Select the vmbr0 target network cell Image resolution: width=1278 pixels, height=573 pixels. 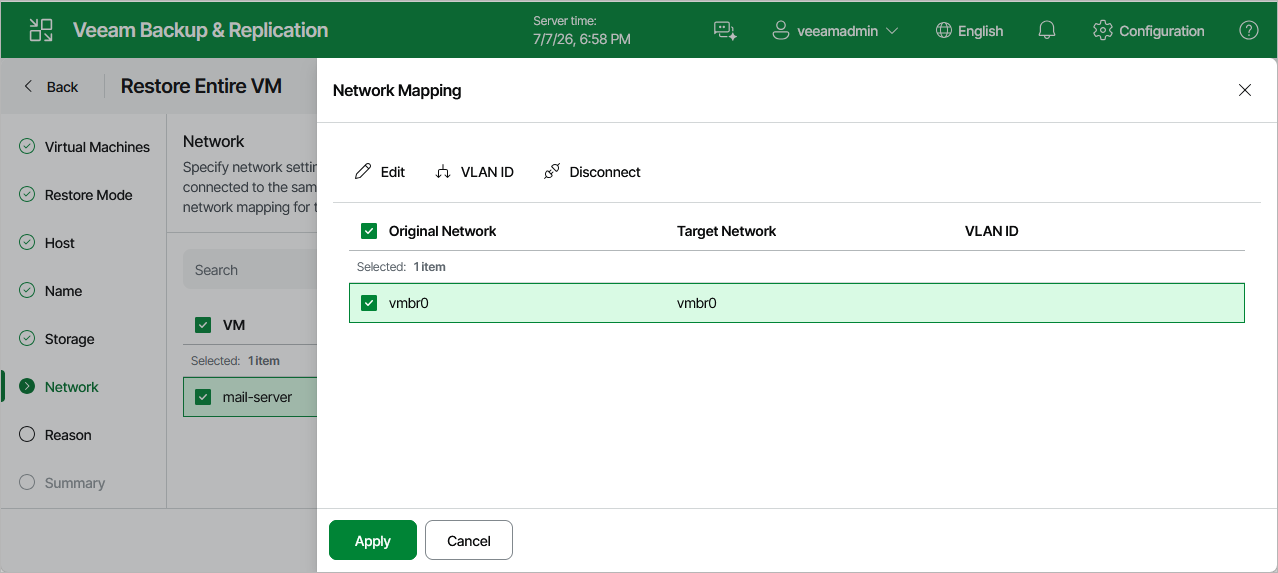(x=696, y=303)
